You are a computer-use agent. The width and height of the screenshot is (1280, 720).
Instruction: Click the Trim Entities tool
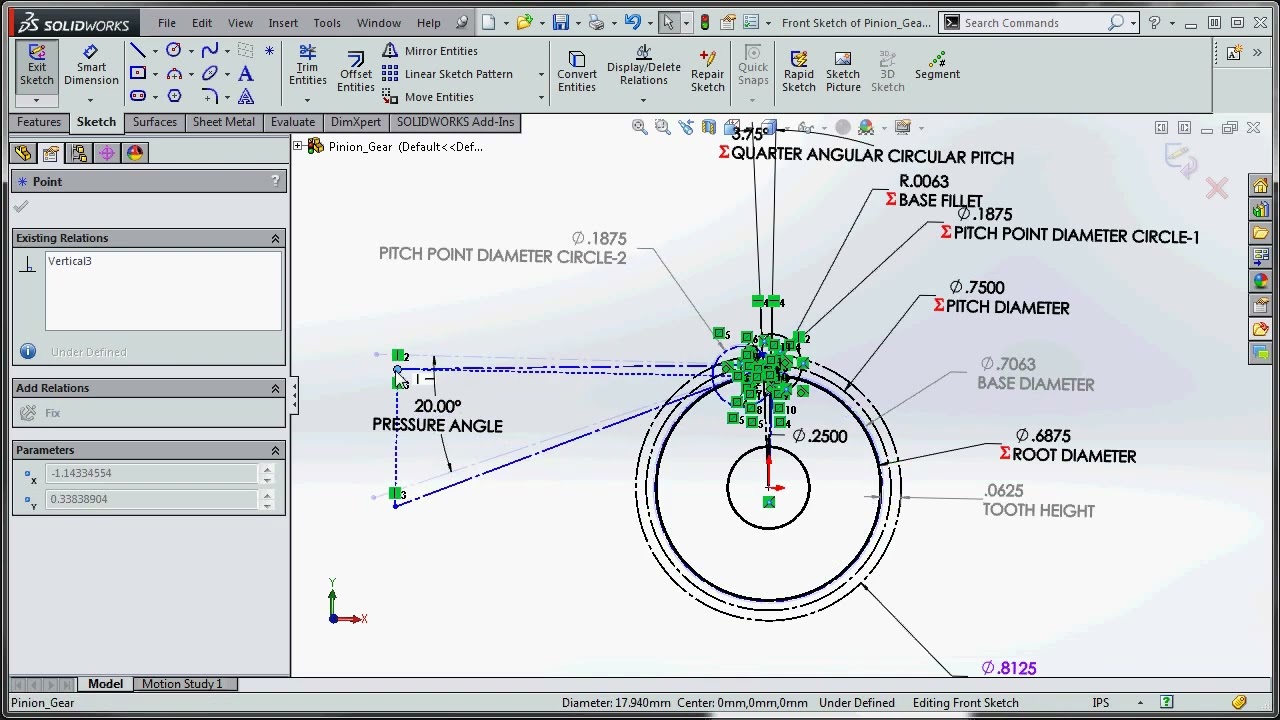point(308,66)
